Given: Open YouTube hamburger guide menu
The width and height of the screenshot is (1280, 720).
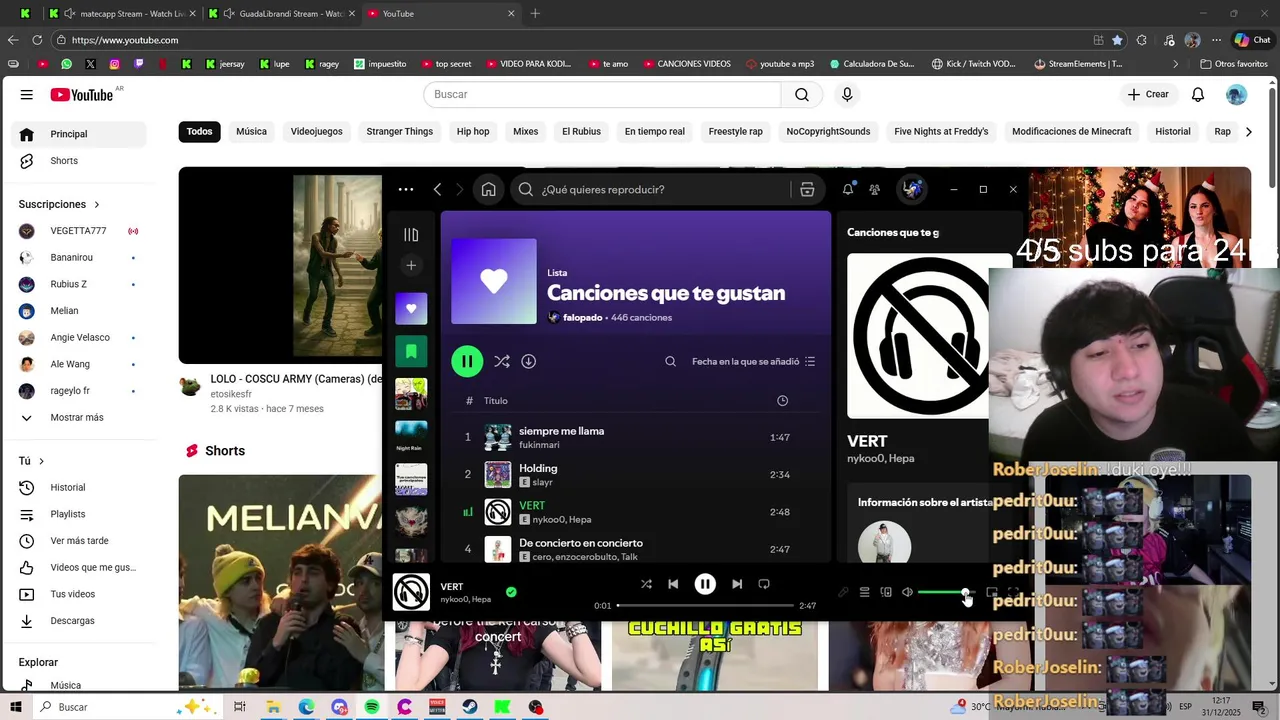Looking at the screenshot, I should (x=27, y=95).
